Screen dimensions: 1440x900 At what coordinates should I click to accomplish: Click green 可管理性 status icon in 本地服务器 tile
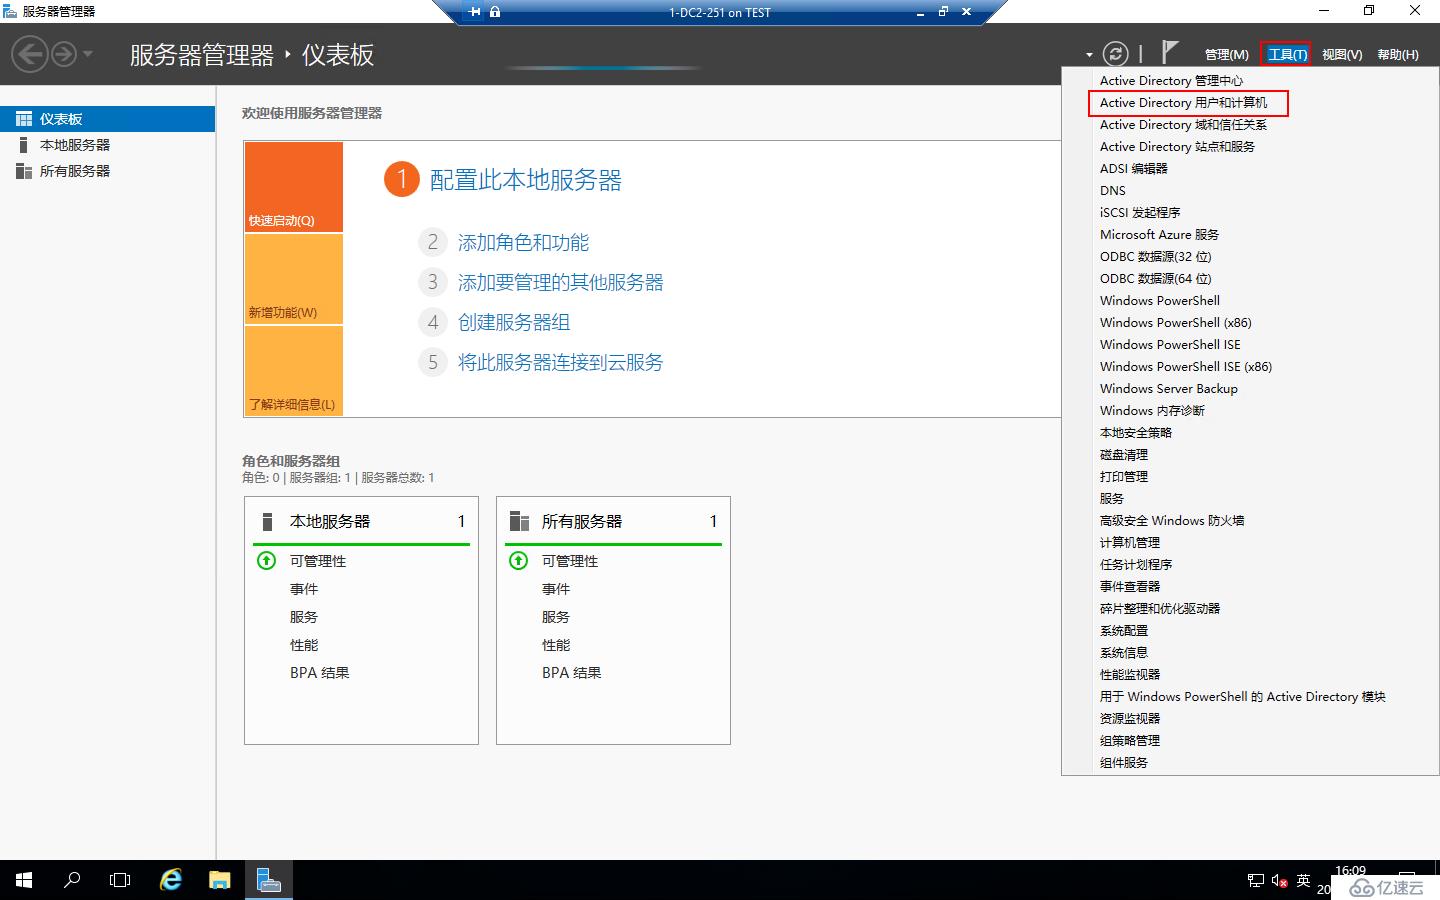tap(266, 561)
